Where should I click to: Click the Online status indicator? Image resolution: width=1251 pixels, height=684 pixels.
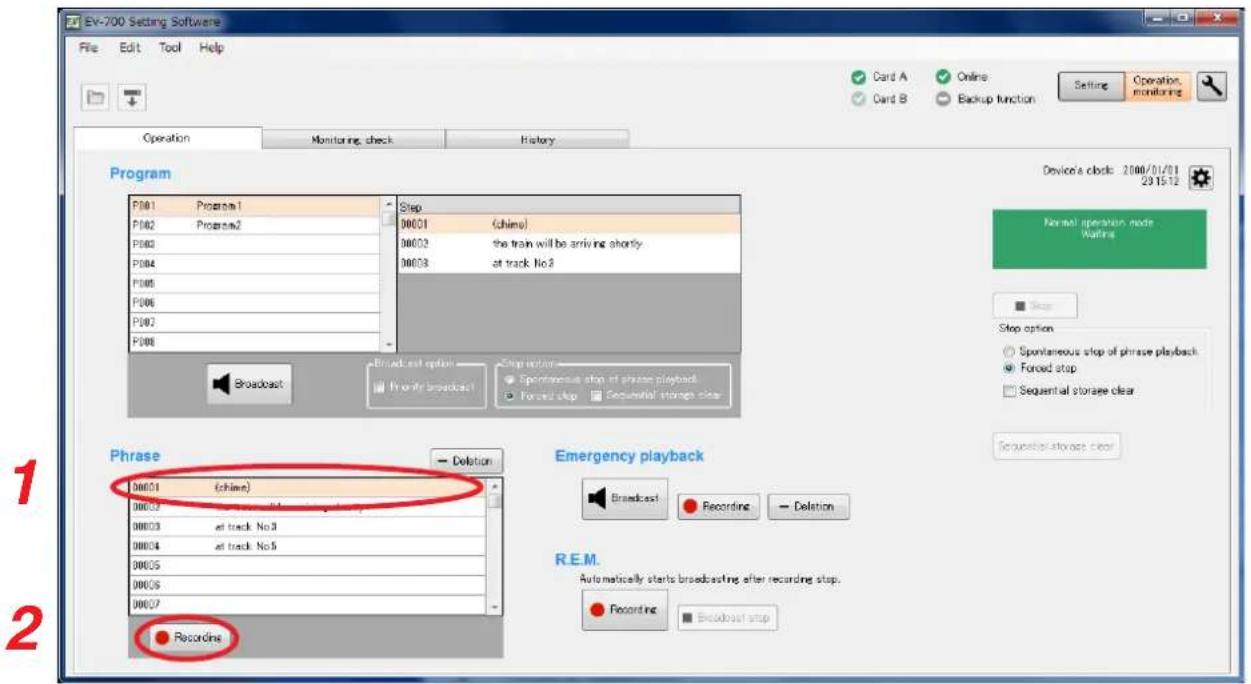point(962,77)
